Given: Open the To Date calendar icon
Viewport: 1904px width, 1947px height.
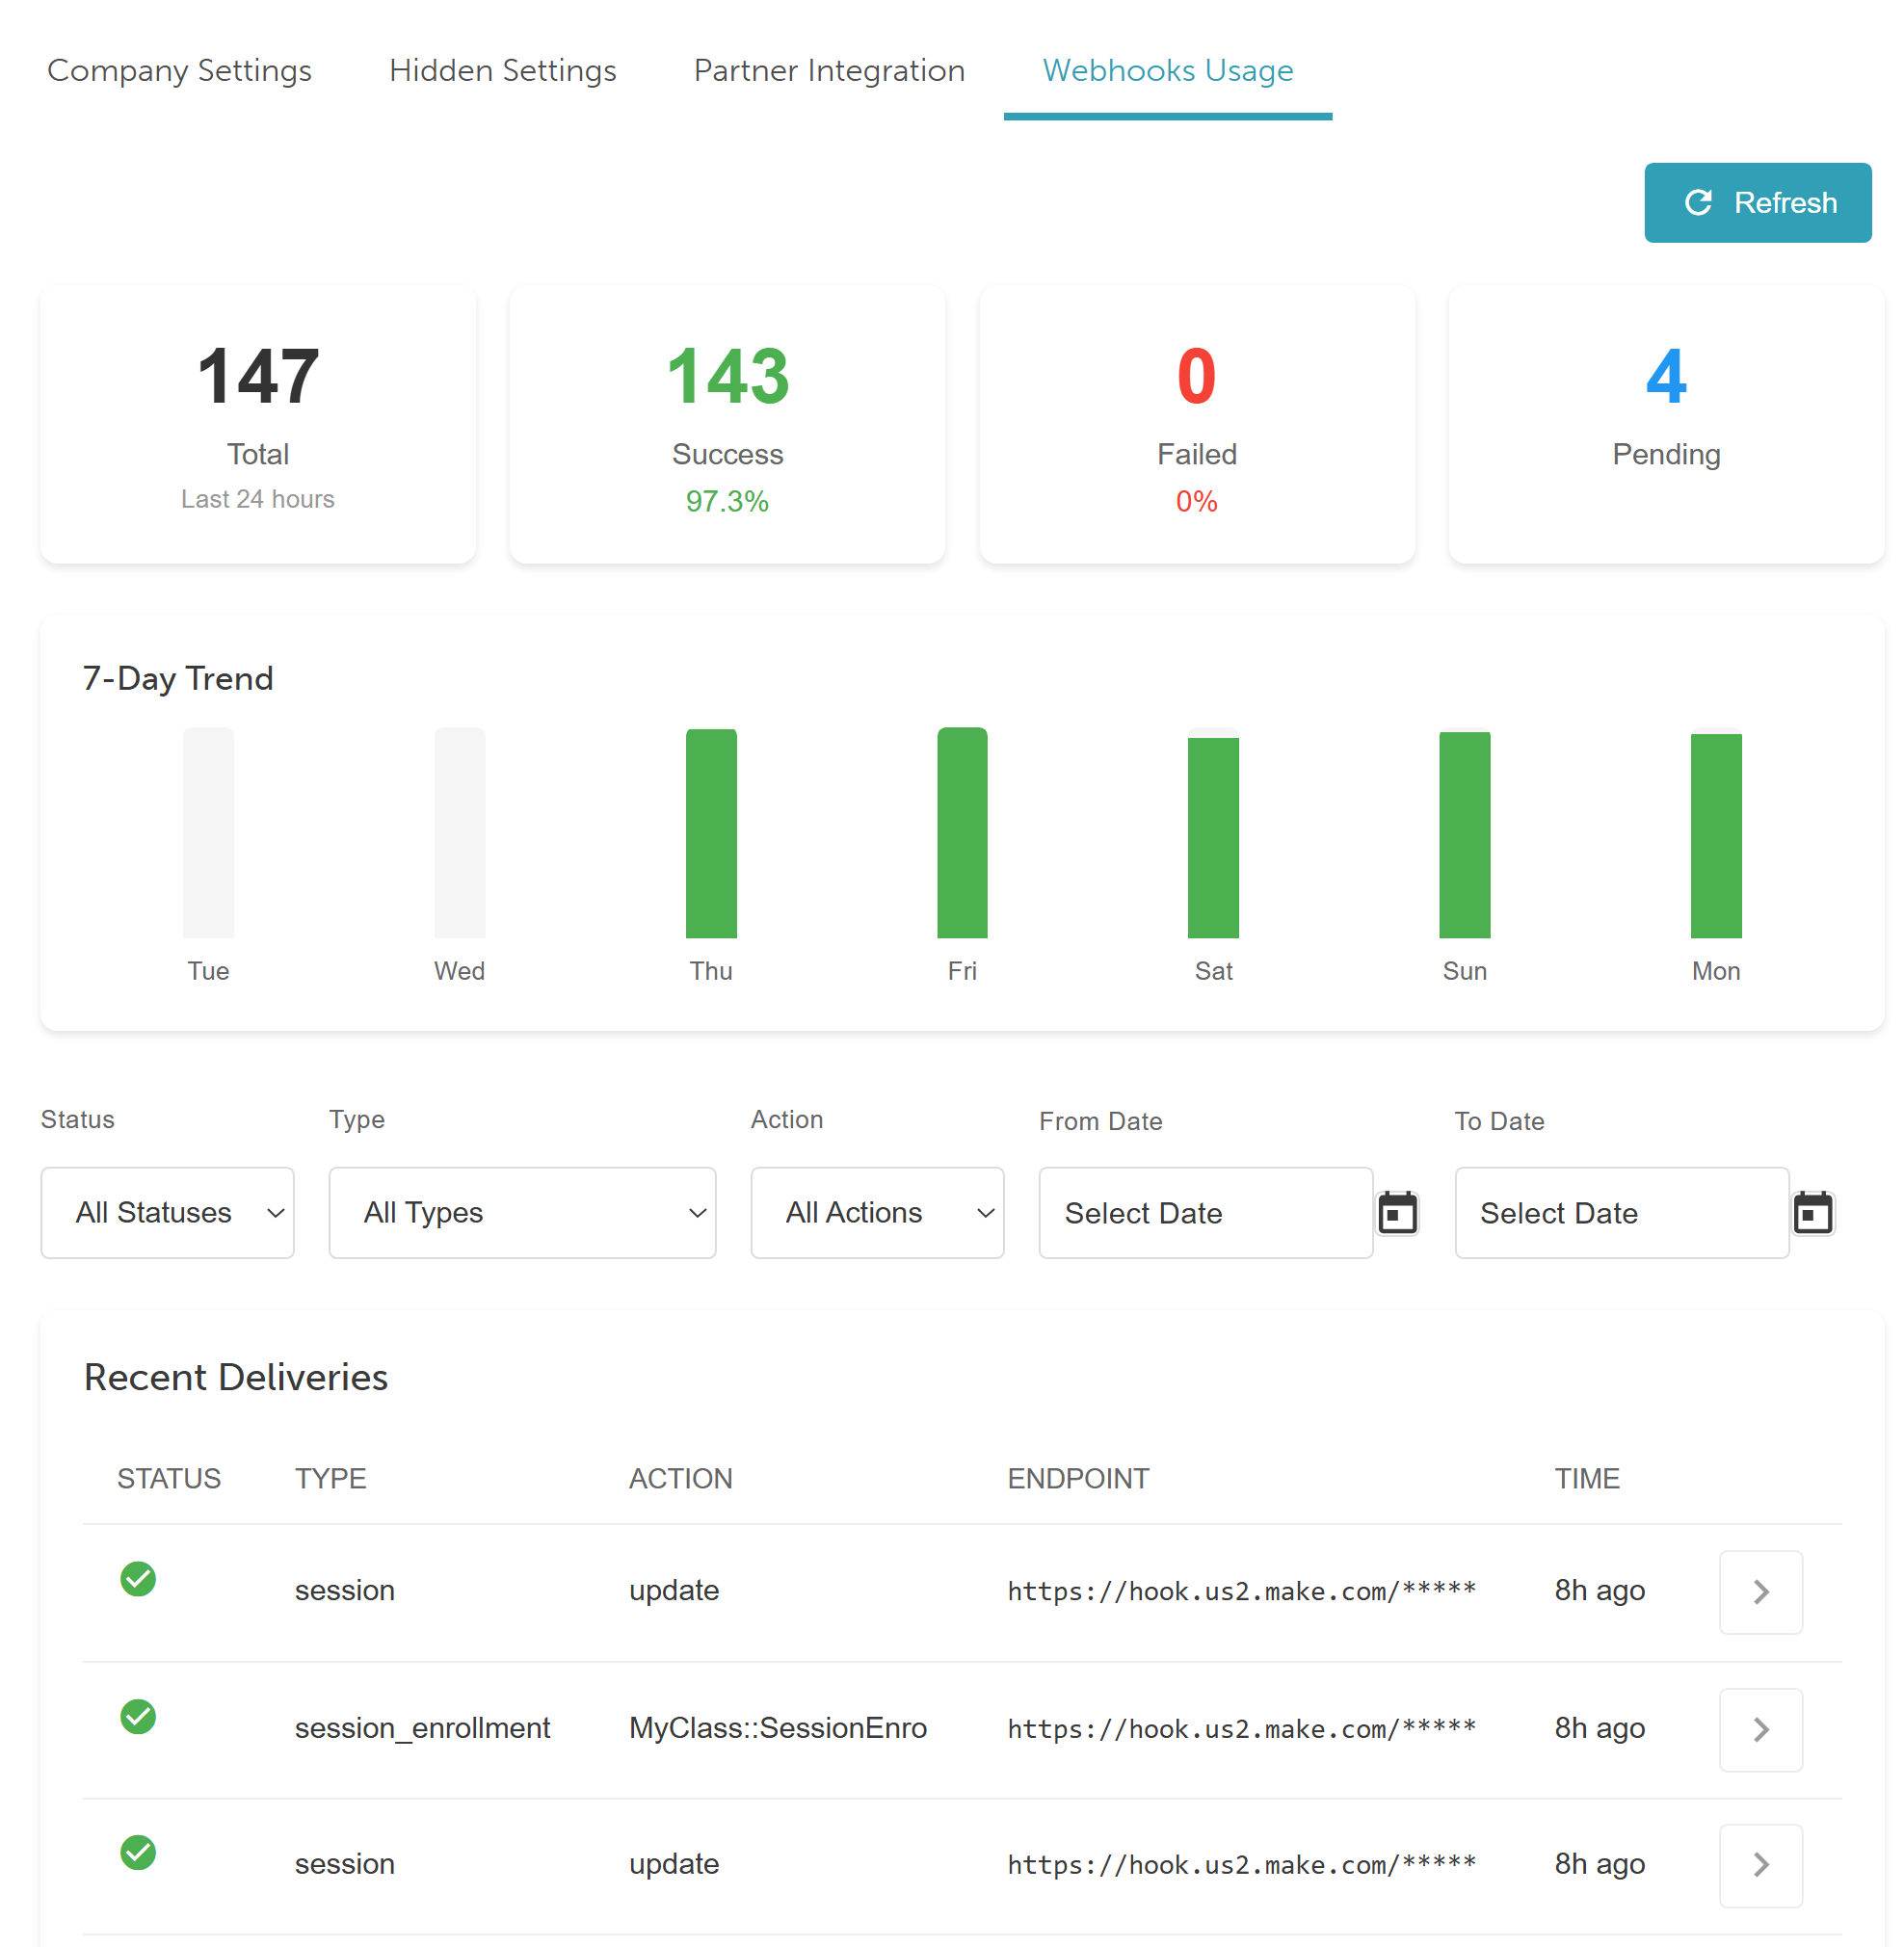Looking at the screenshot, I should (1812, 1213).
